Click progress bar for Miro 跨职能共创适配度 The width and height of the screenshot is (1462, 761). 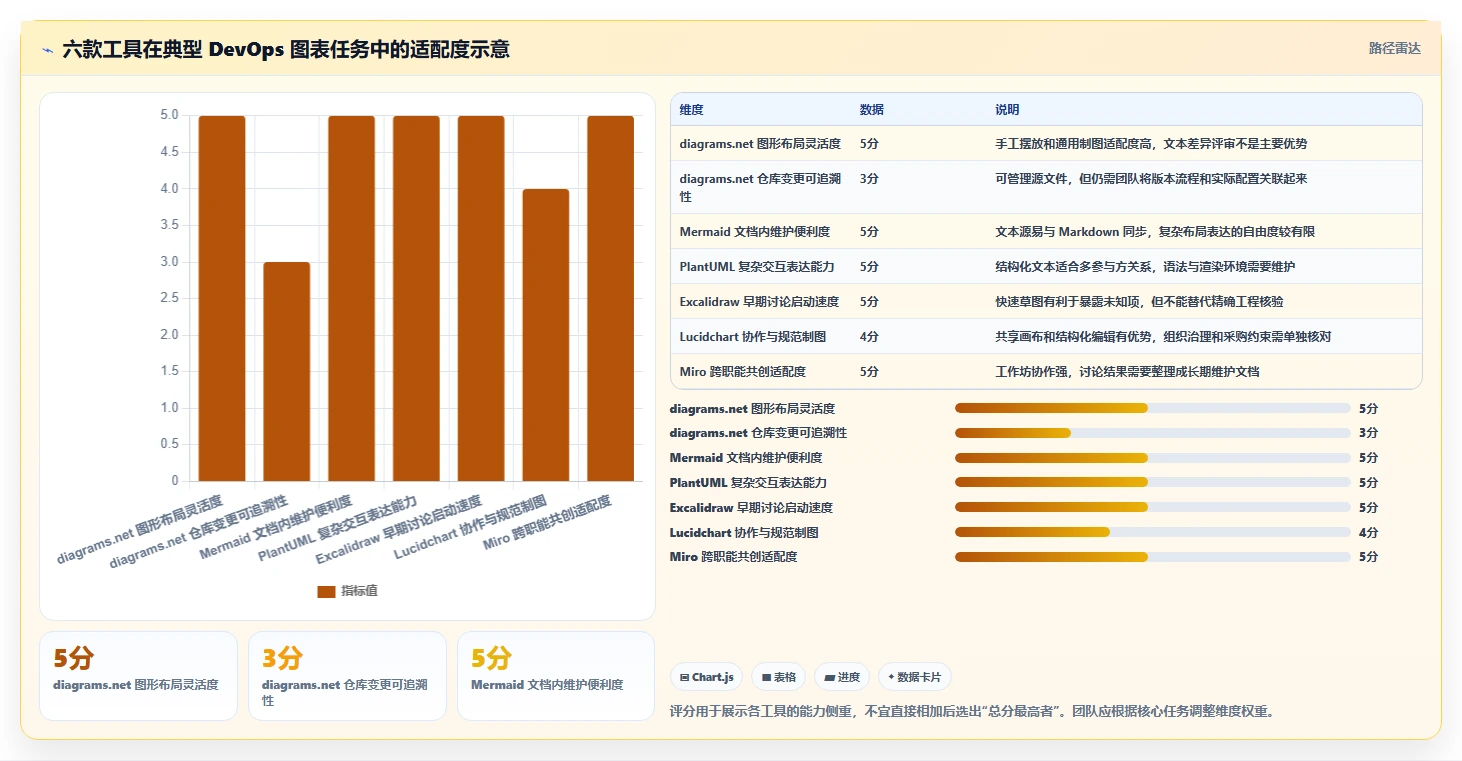point(1153,557)
